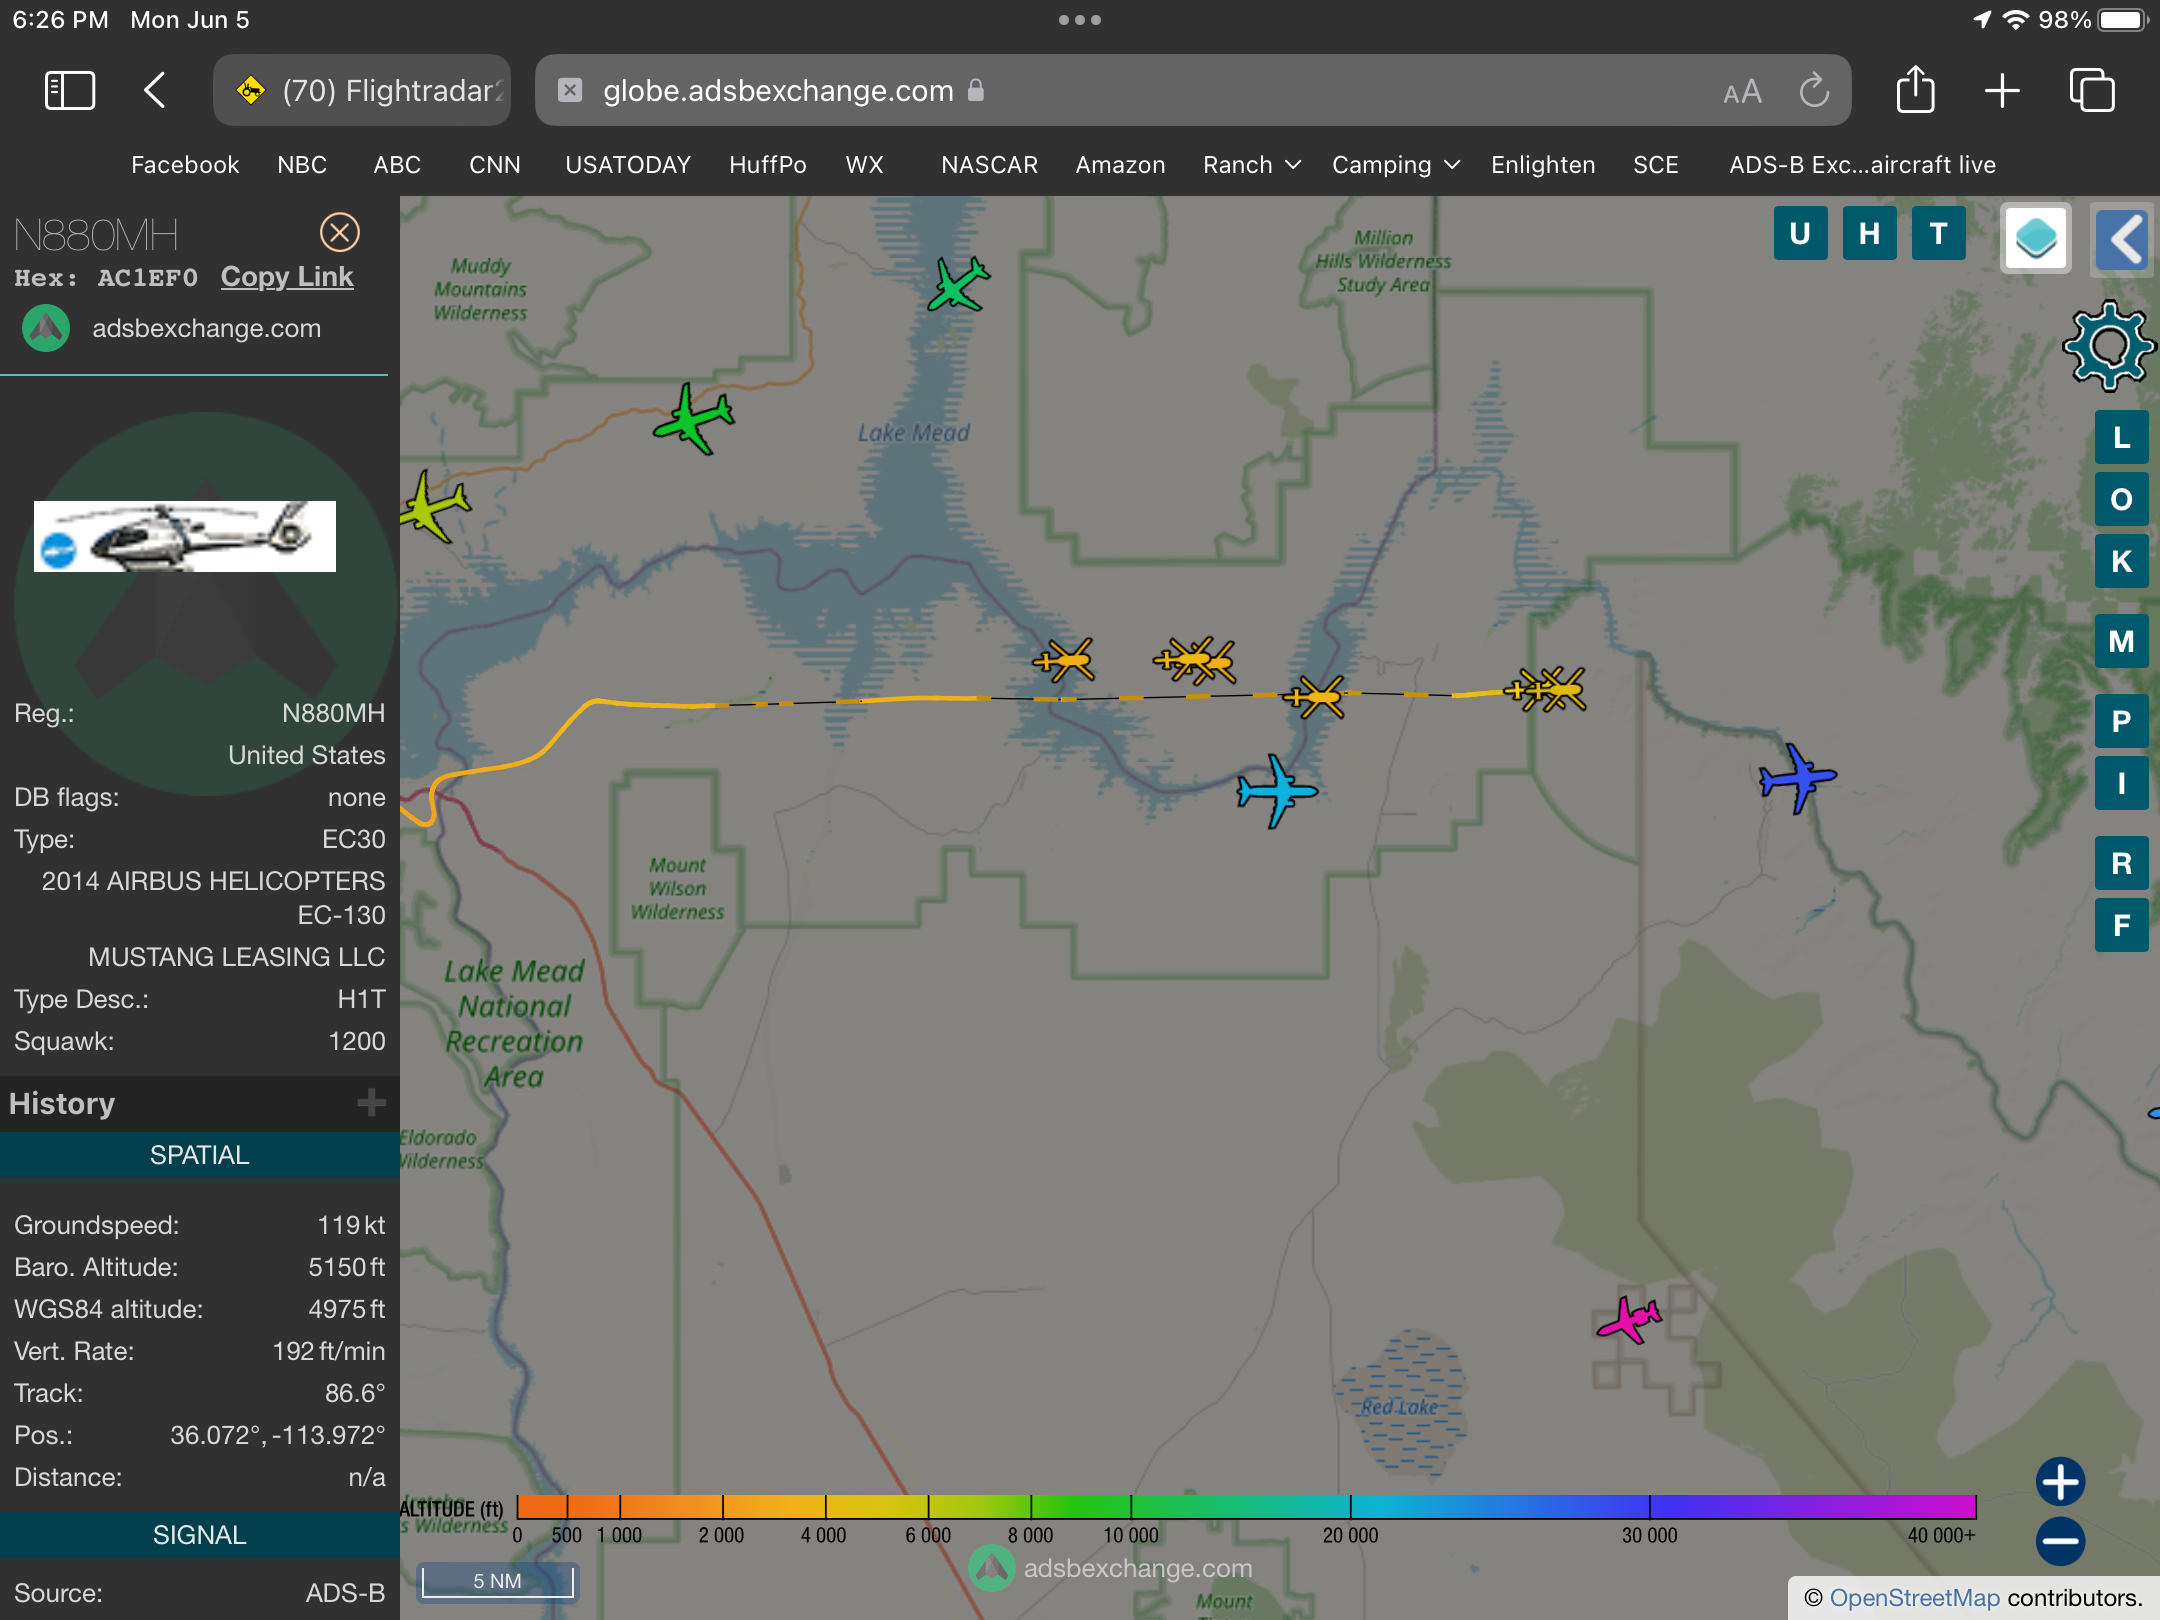
Task: Expand the History section plus icon
Action: point(371,1103)
